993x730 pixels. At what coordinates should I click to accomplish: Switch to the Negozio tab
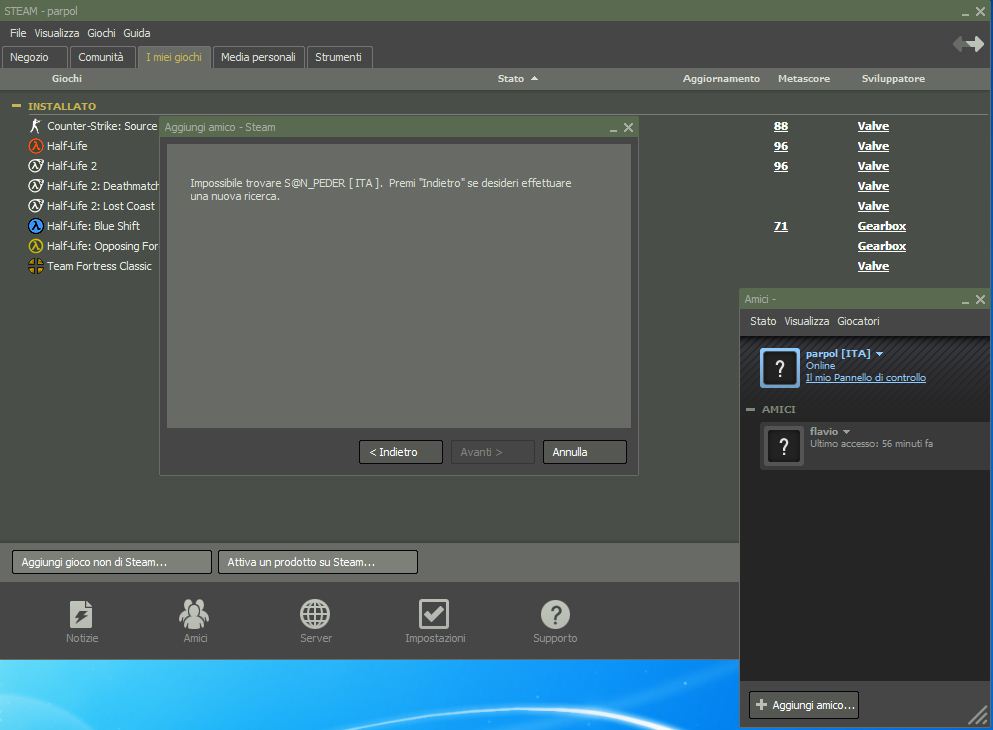pos(34,57)
